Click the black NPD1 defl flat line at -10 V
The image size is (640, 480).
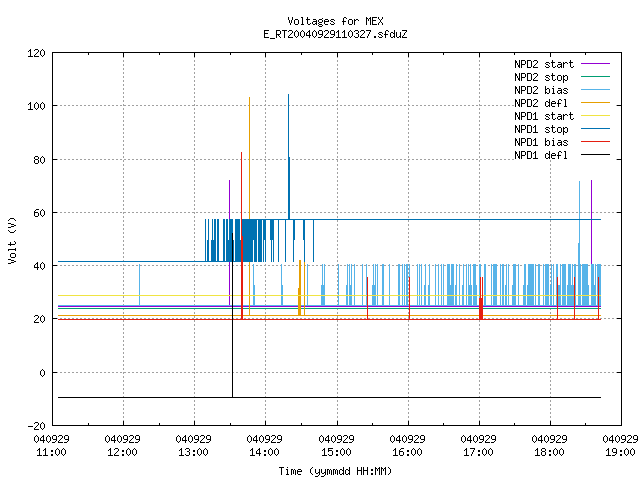tap(329, 397)
